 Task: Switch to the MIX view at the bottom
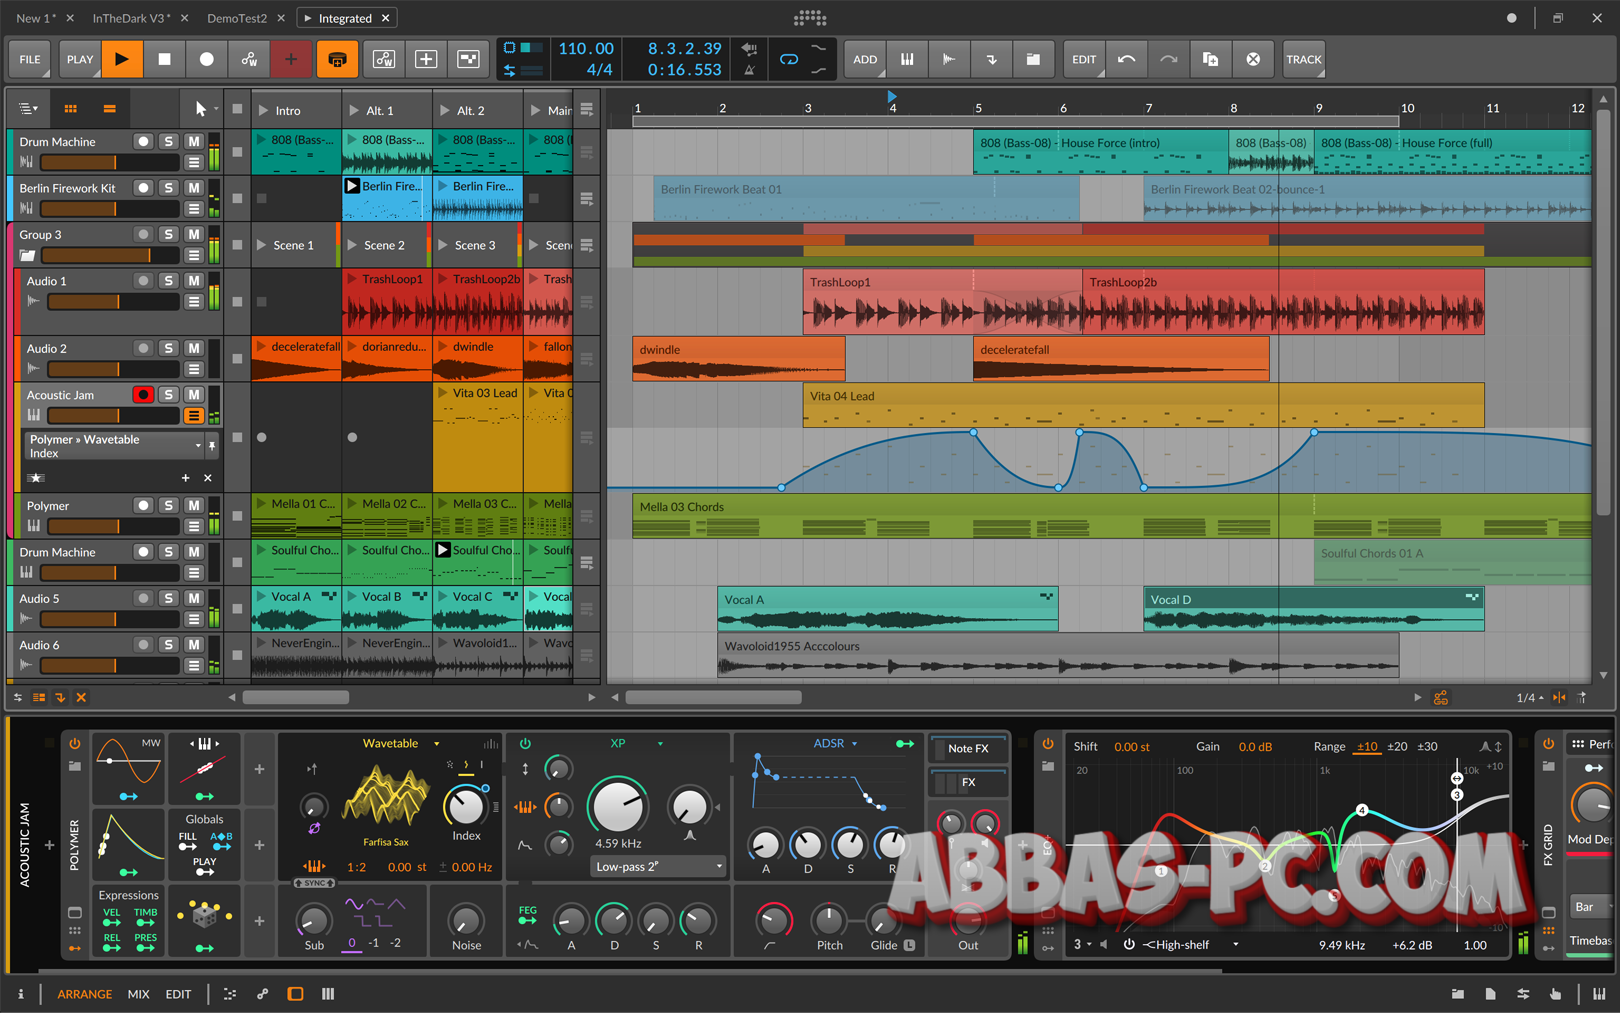coord(138,993)
